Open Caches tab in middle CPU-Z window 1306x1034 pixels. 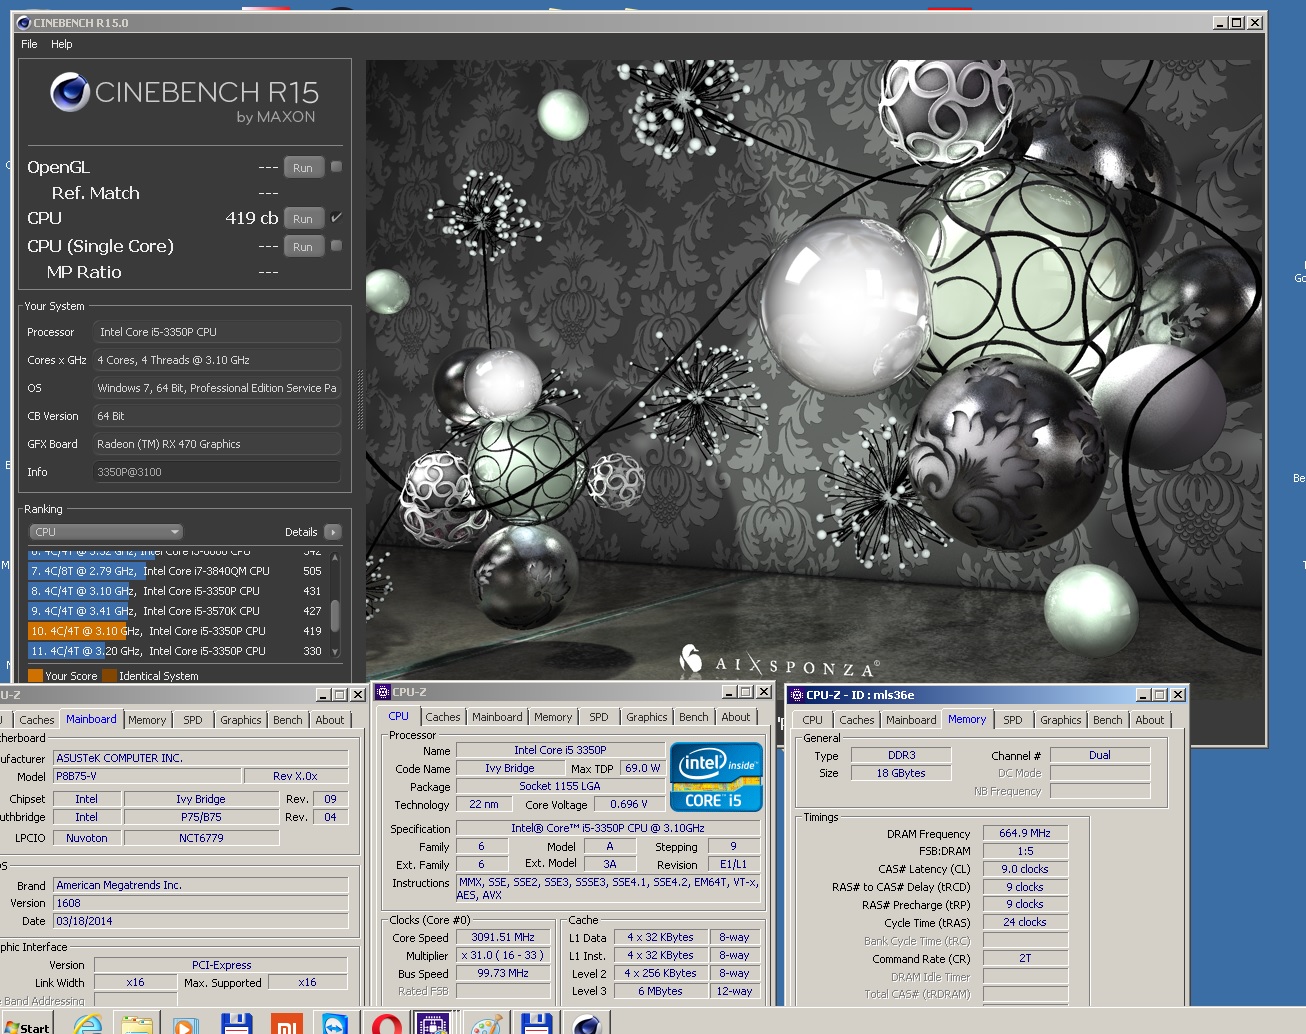(x=443, y=717)
